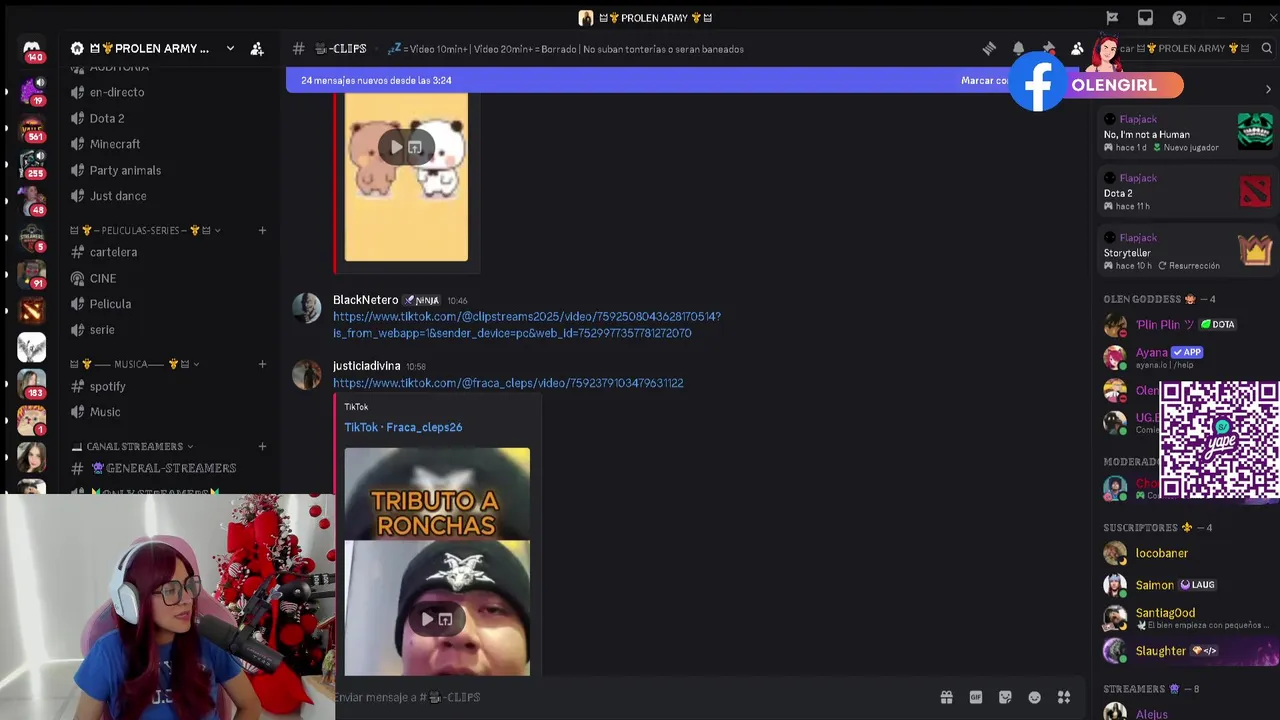Show pinned messages pin icon
Image resolution: width=1280 pixels, height=720 pixels.
(x=1048, y=48)
